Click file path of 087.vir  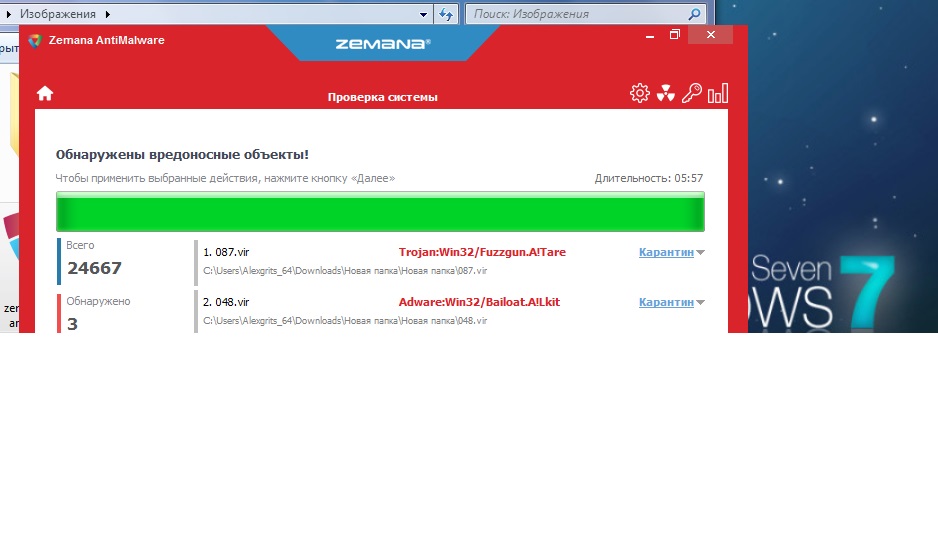(345, 271)
